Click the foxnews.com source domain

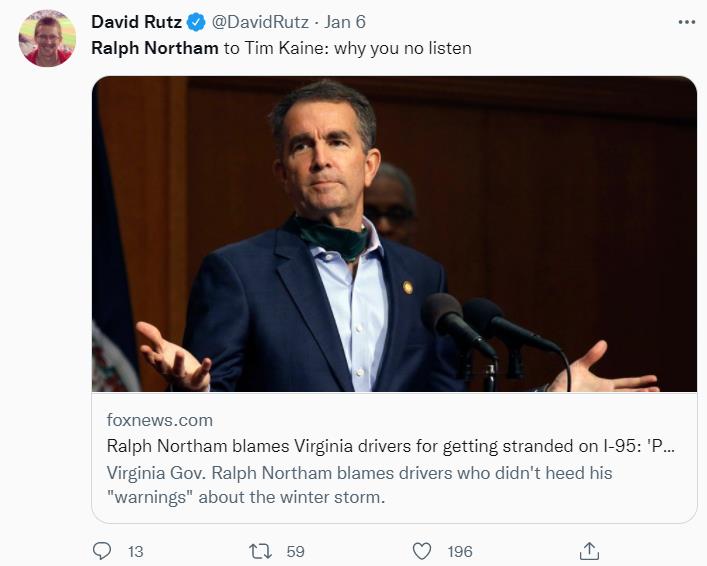coord(160,420)
